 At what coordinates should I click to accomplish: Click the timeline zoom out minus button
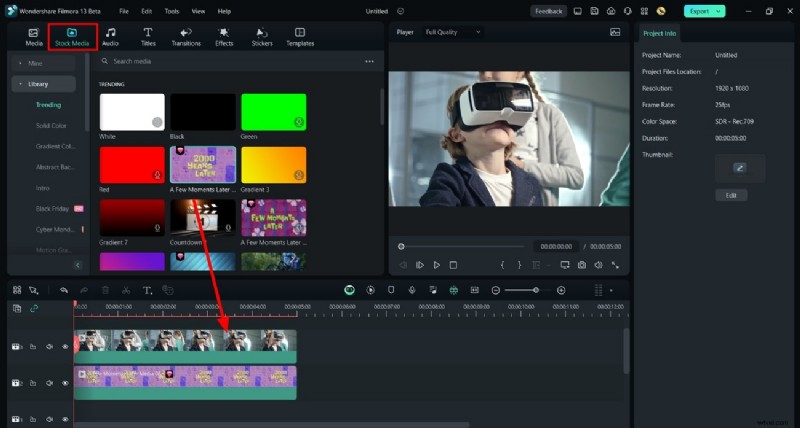click(x=495, y=290)
